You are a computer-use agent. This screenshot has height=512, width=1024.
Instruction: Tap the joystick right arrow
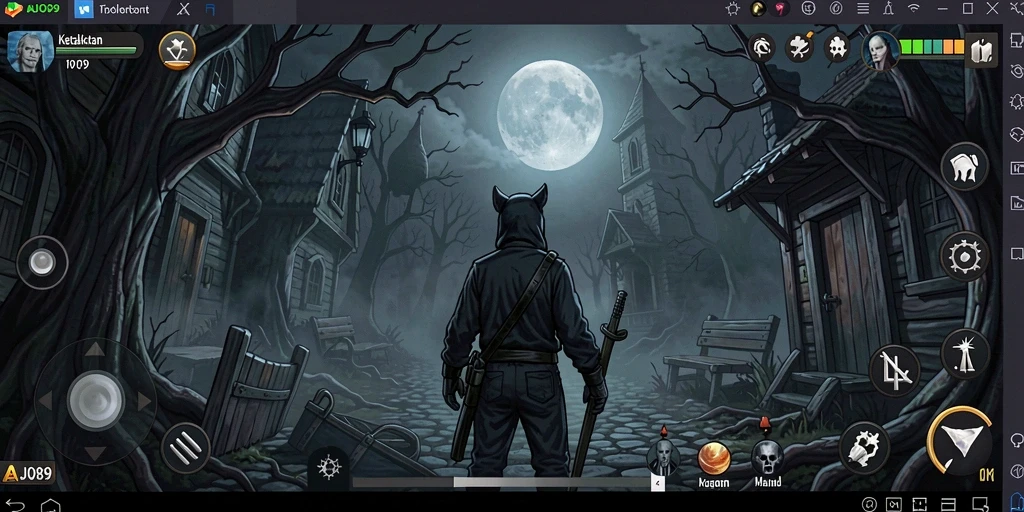point(144,400)
